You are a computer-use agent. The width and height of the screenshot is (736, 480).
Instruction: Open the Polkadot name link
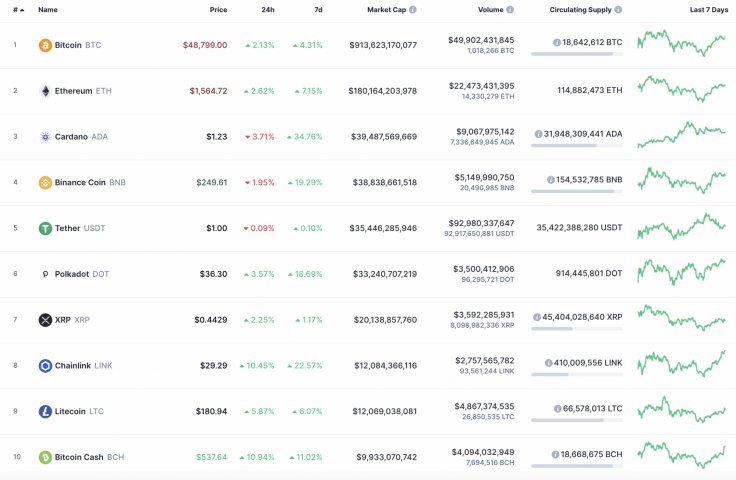point(72,274)
